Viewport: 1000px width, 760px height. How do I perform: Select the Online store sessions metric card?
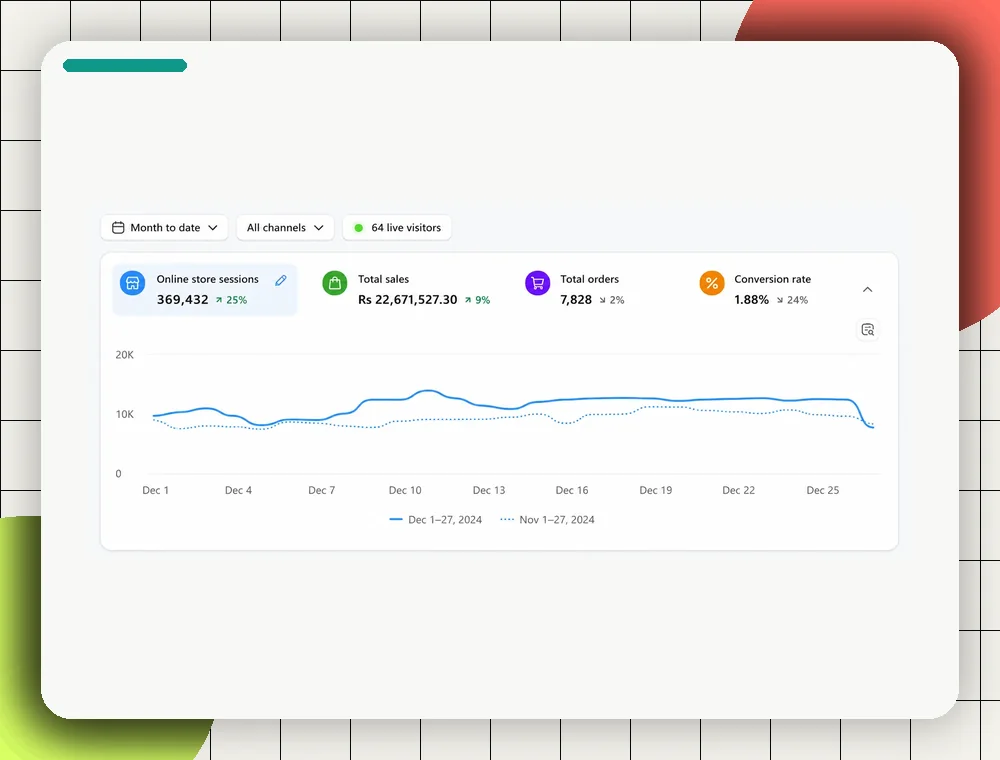[x=205, y=289]
